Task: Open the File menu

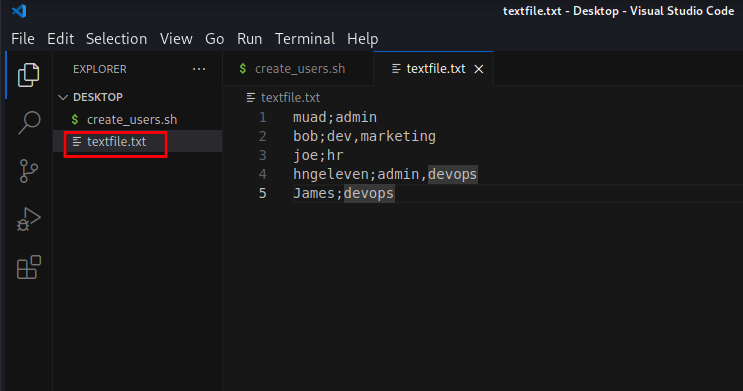Action: (x=23, y=39)
